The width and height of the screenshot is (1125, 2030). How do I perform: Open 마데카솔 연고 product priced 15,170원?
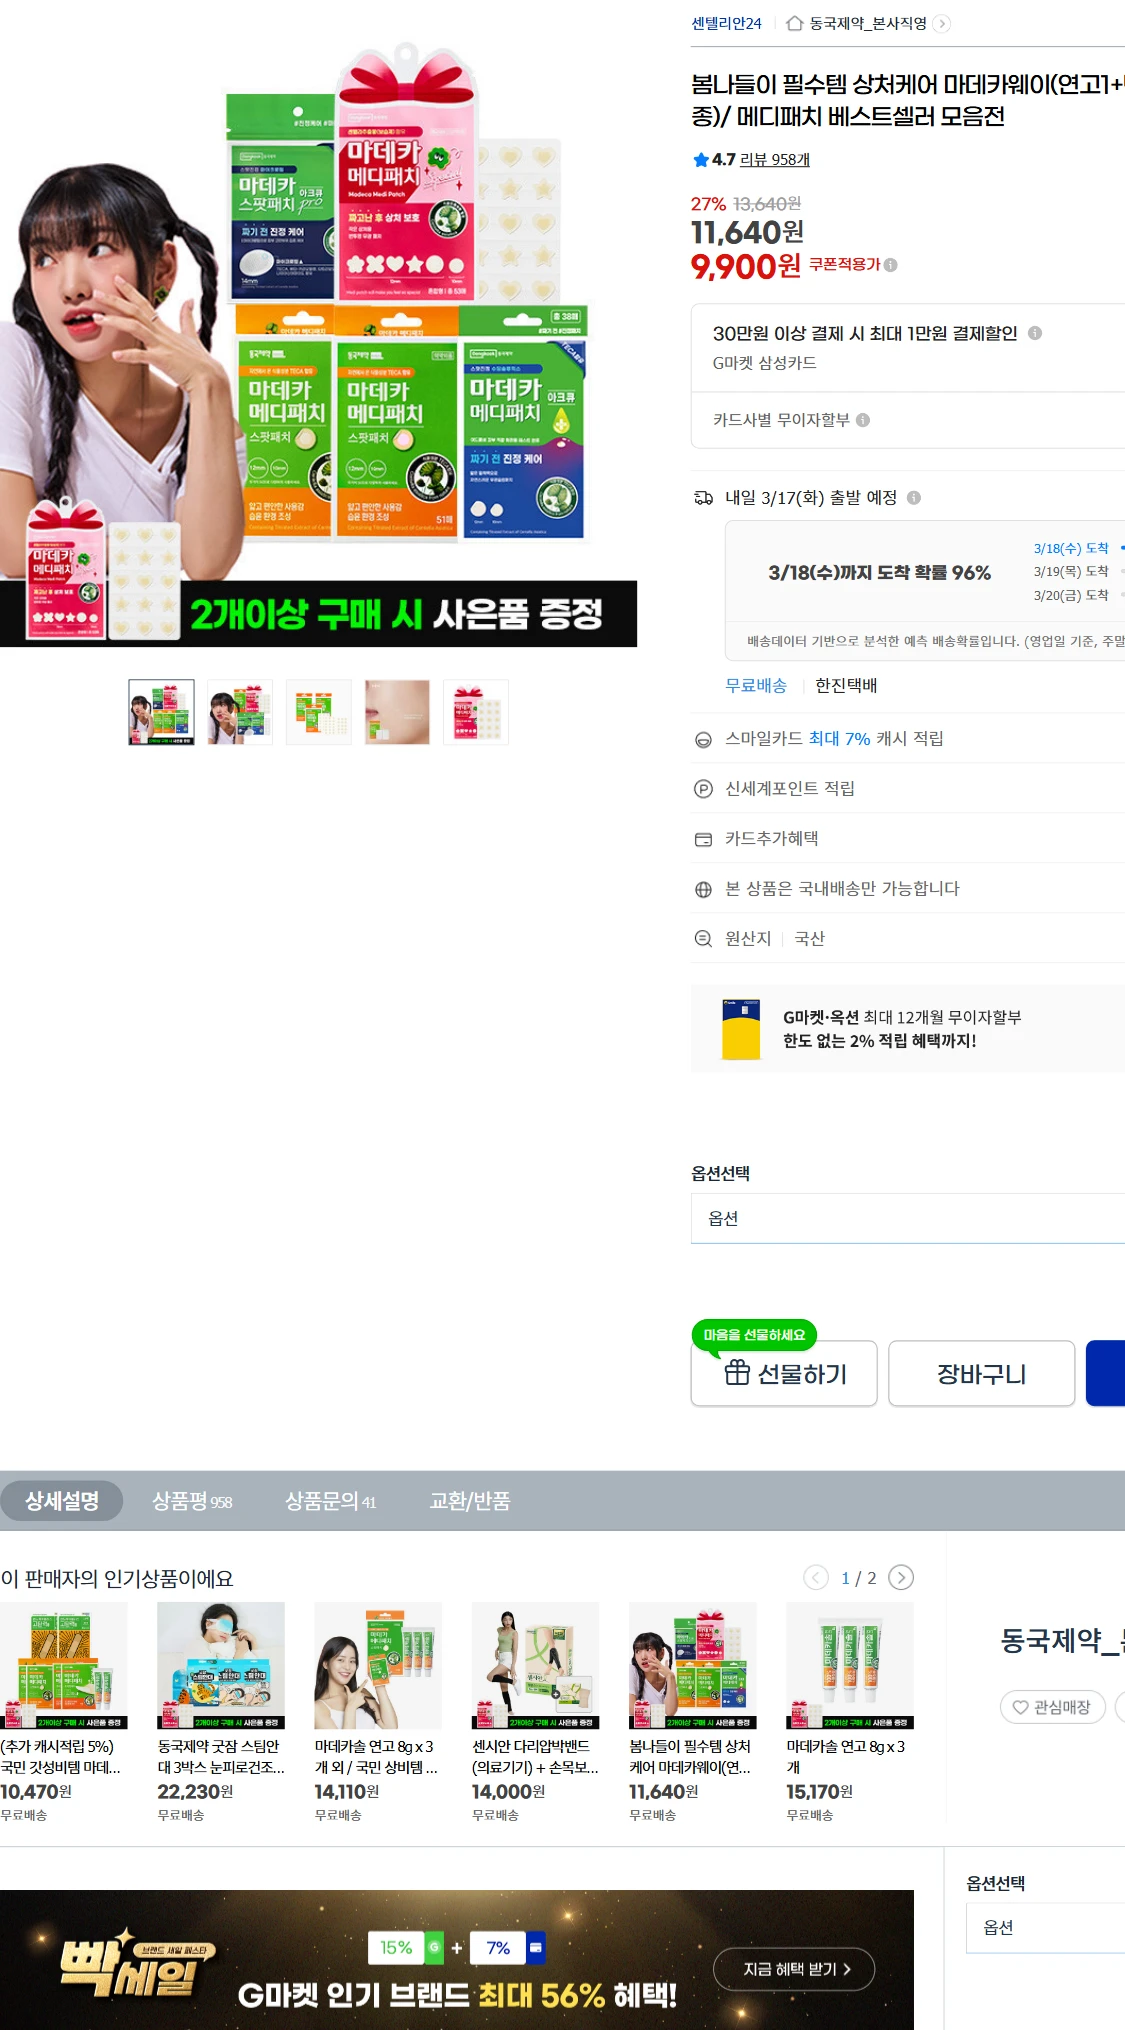[x=850, y=1712]
